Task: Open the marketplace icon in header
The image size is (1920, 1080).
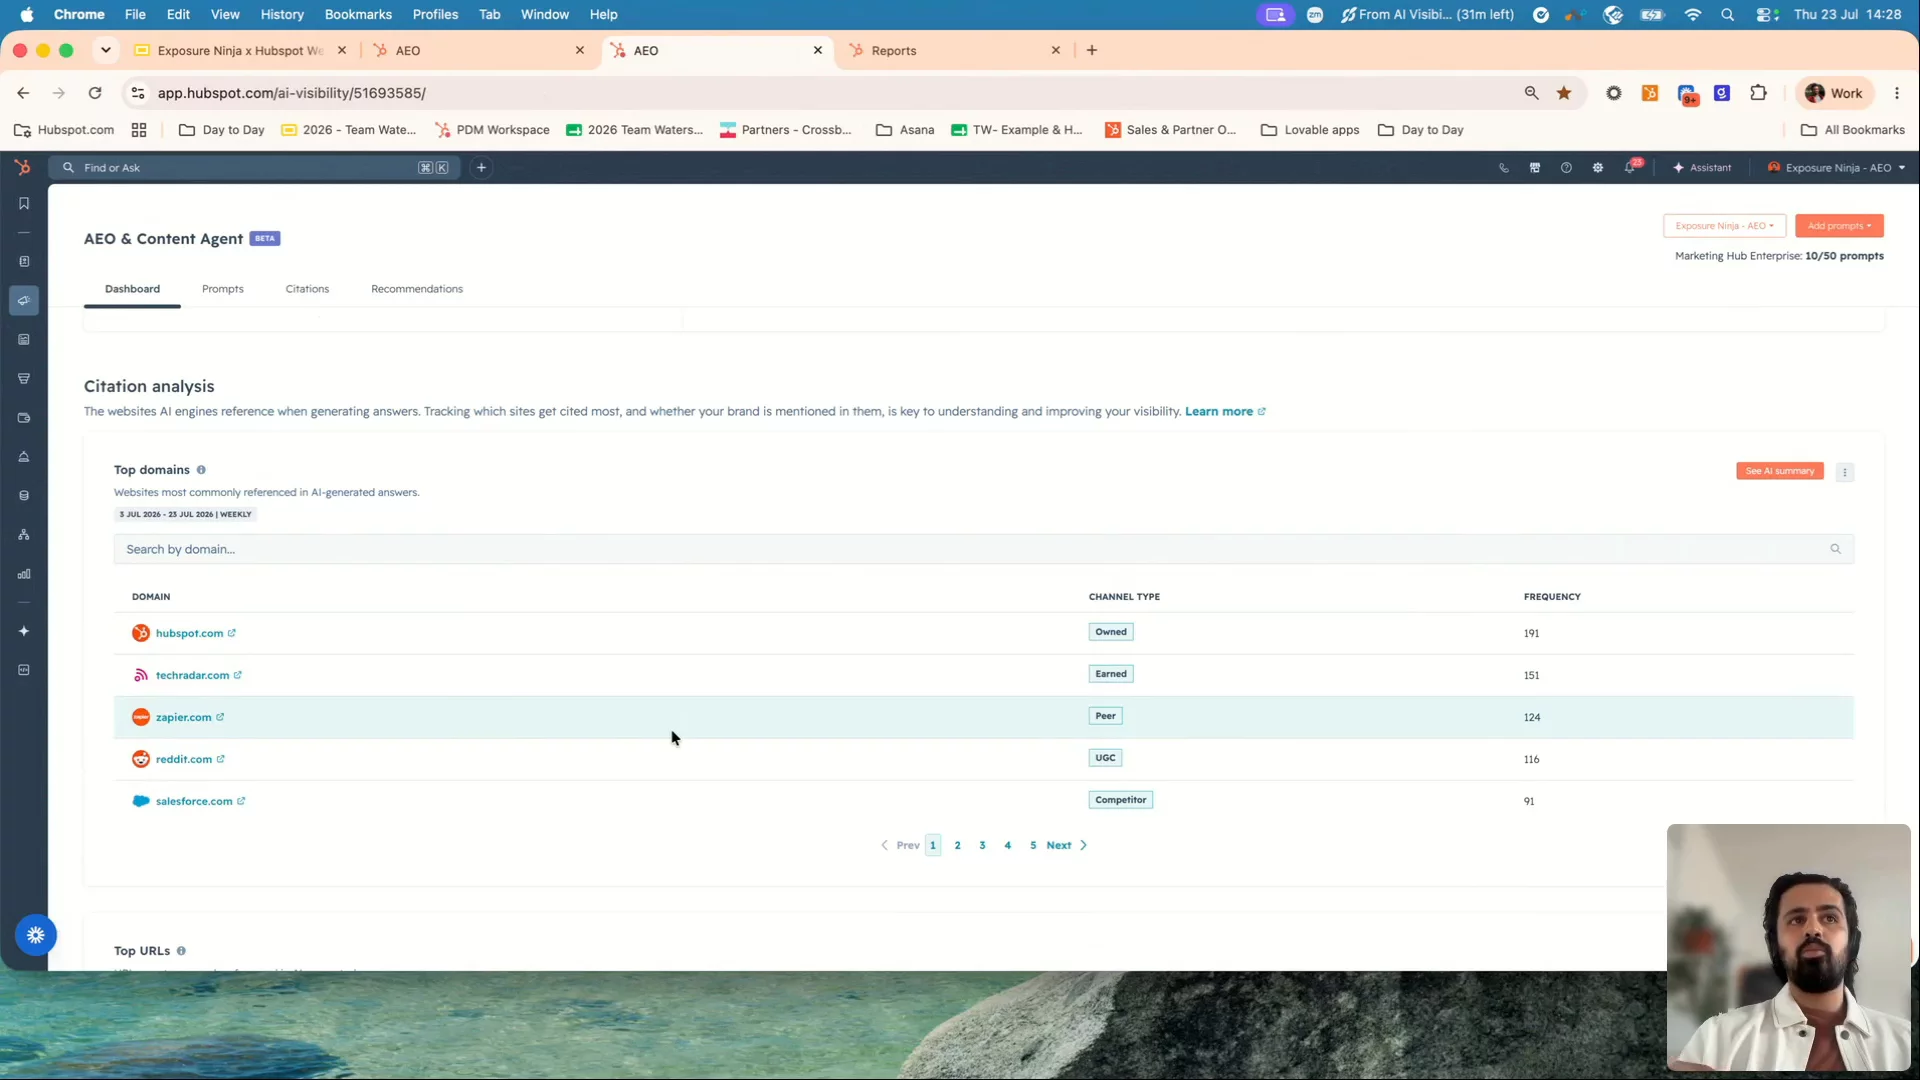Action: pos(1535,168)
